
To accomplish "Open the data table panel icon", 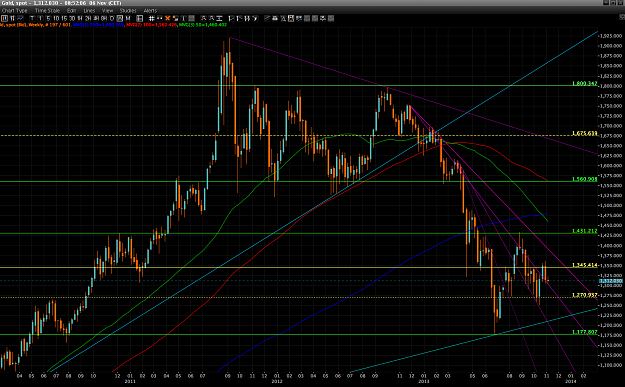I will [140, 18].
